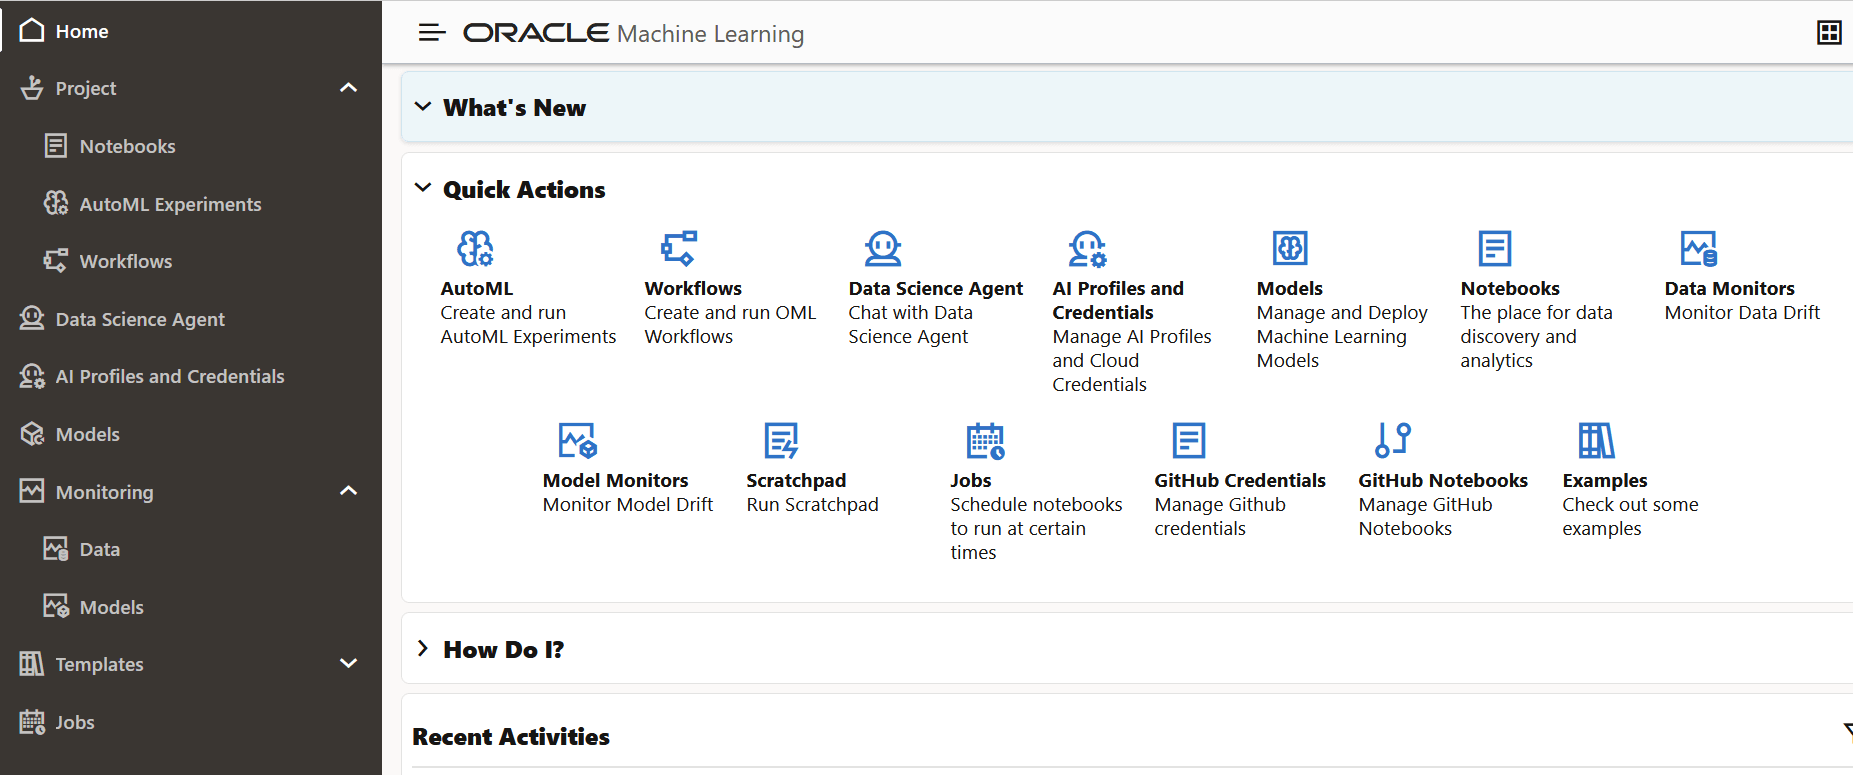Open the grid icon in top-right header
Screen dimensions: 1853x775
(x=1829, y=33)
